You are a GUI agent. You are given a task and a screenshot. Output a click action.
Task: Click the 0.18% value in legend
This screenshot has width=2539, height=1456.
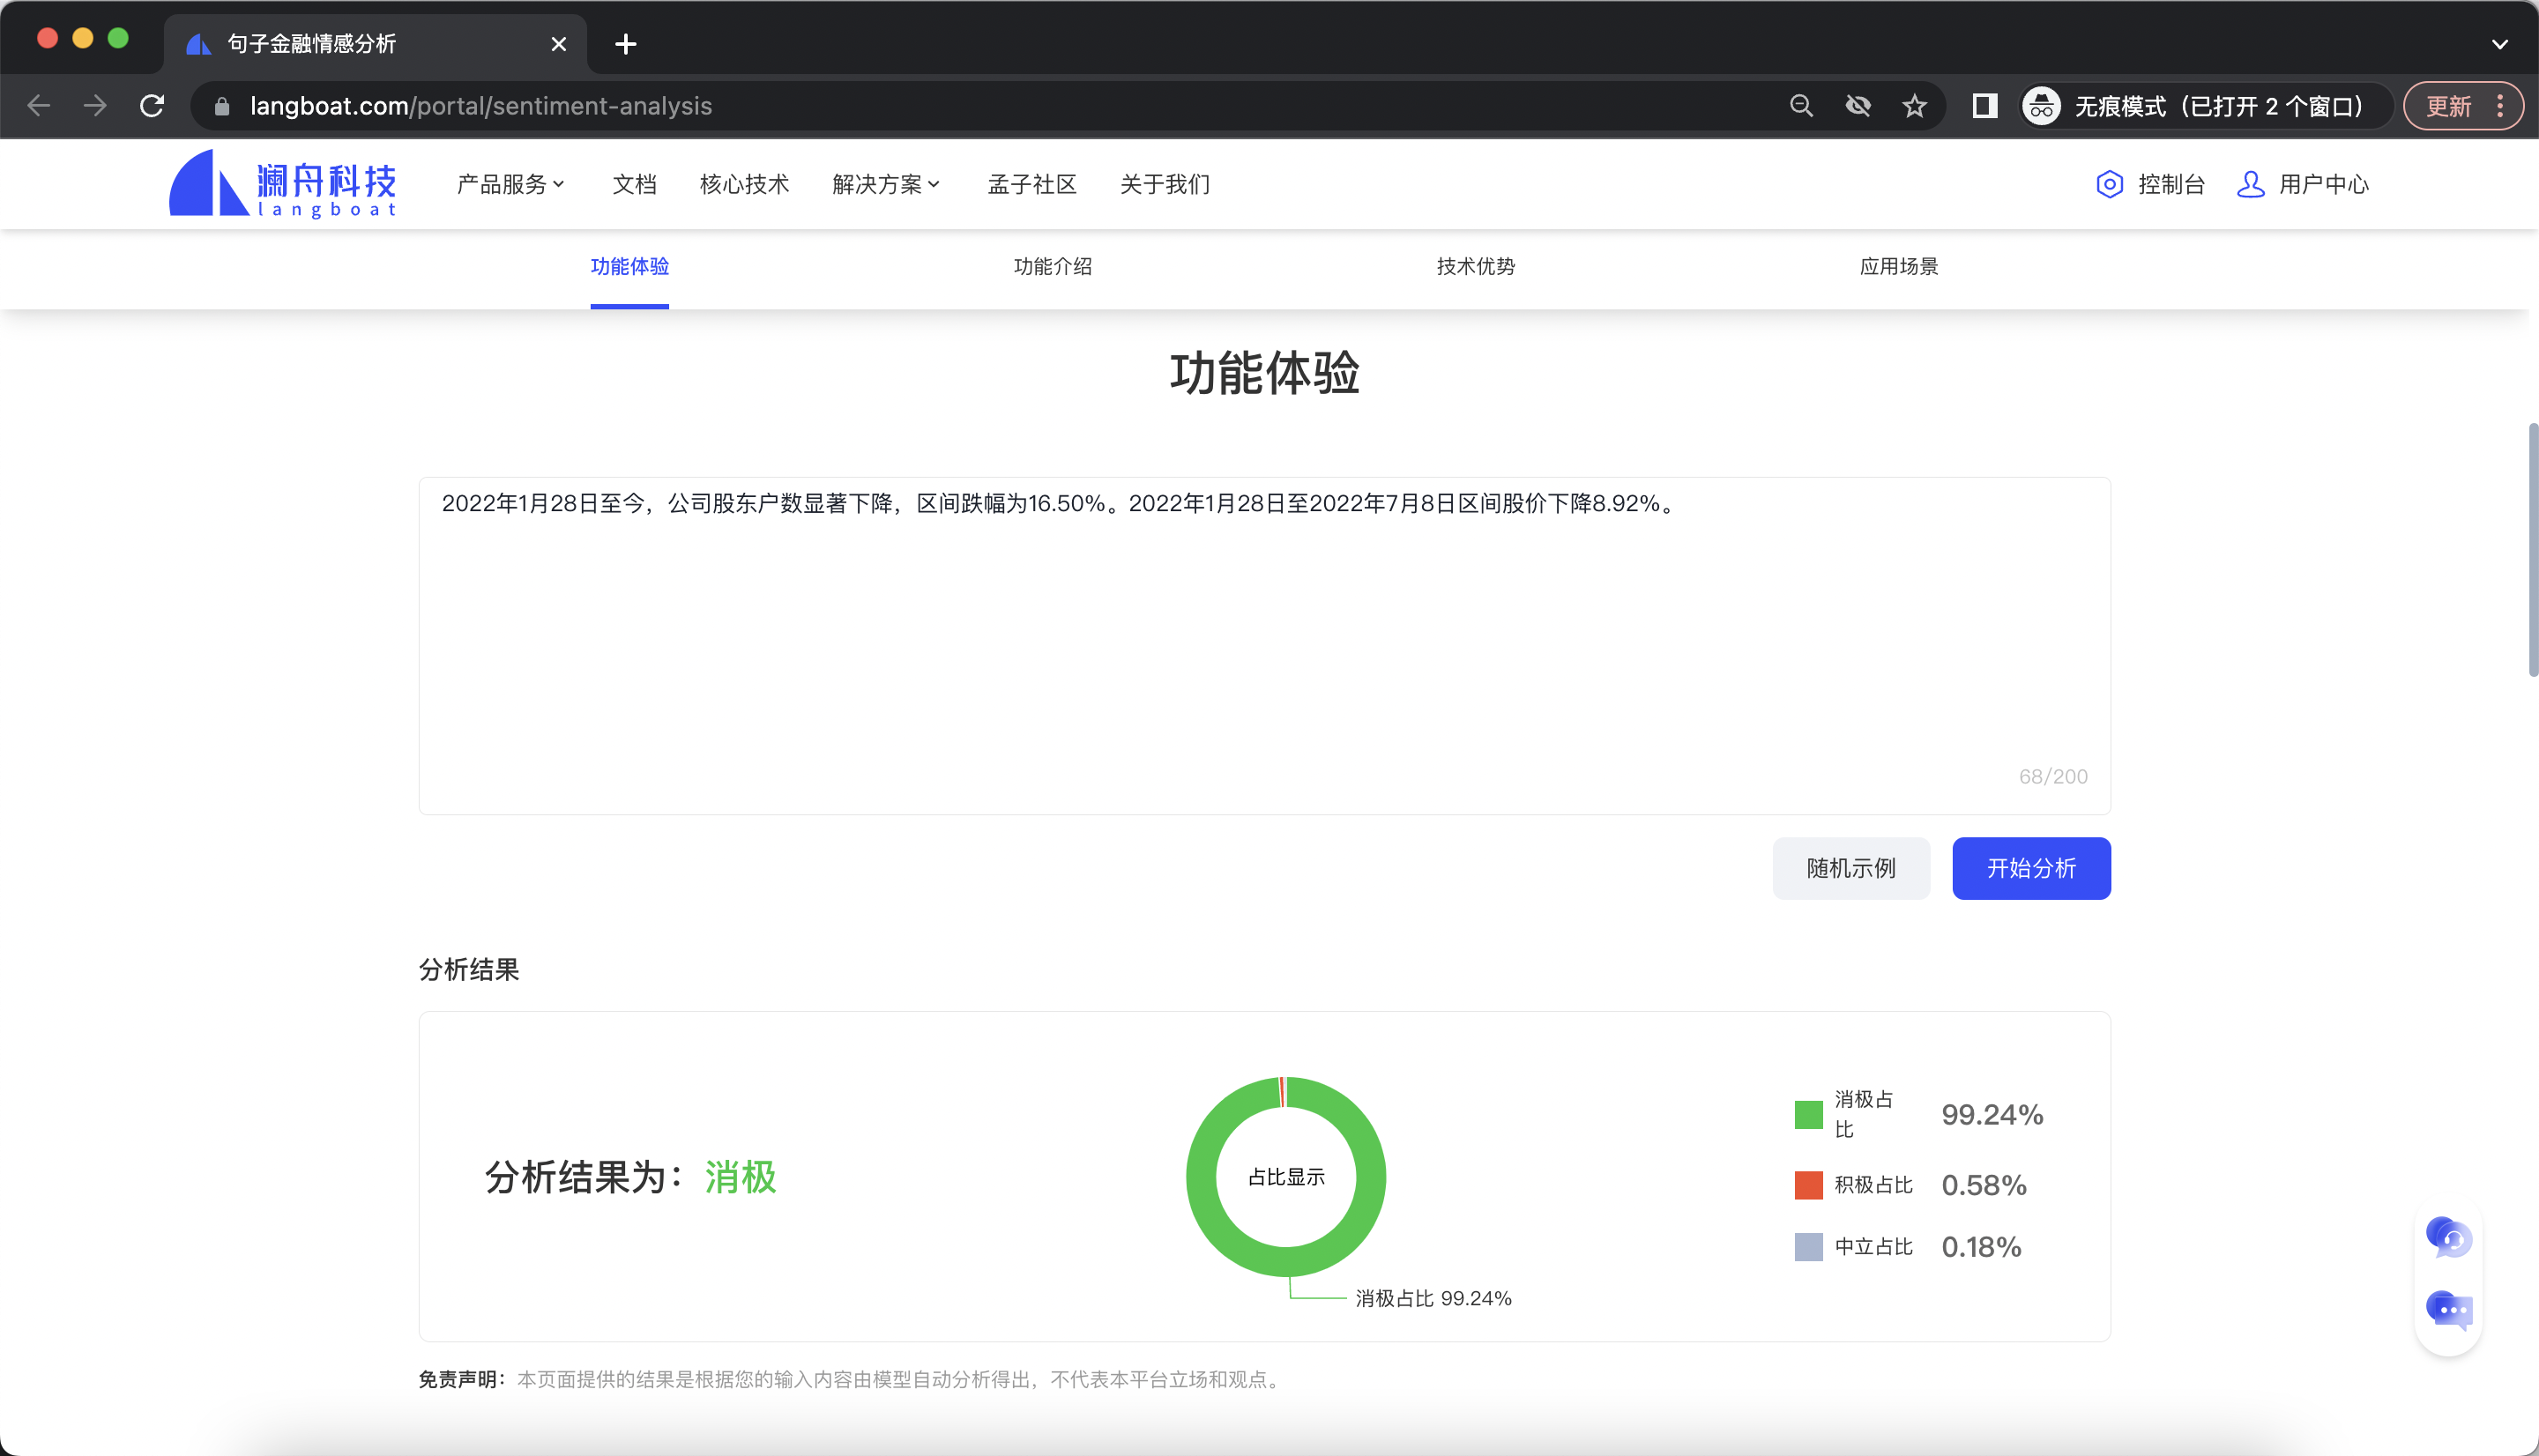click(x=1981, y=1247)
